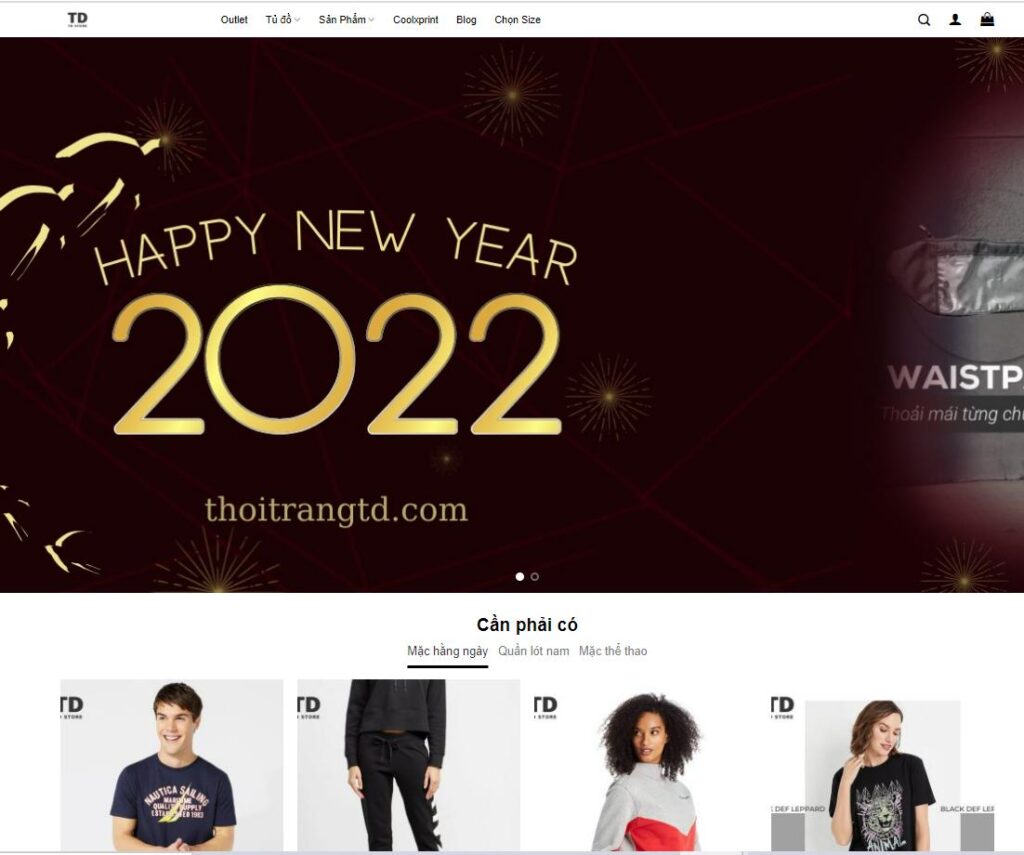
Task: Open the shopping bag cart icon
Action: click(x=987, y=19)
